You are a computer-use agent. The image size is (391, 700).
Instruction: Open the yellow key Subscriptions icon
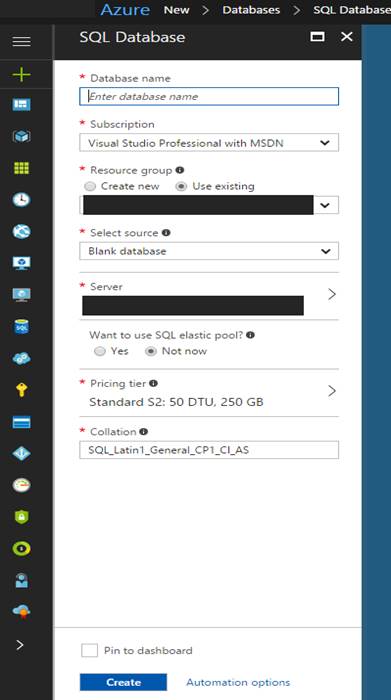pos(21,390)
